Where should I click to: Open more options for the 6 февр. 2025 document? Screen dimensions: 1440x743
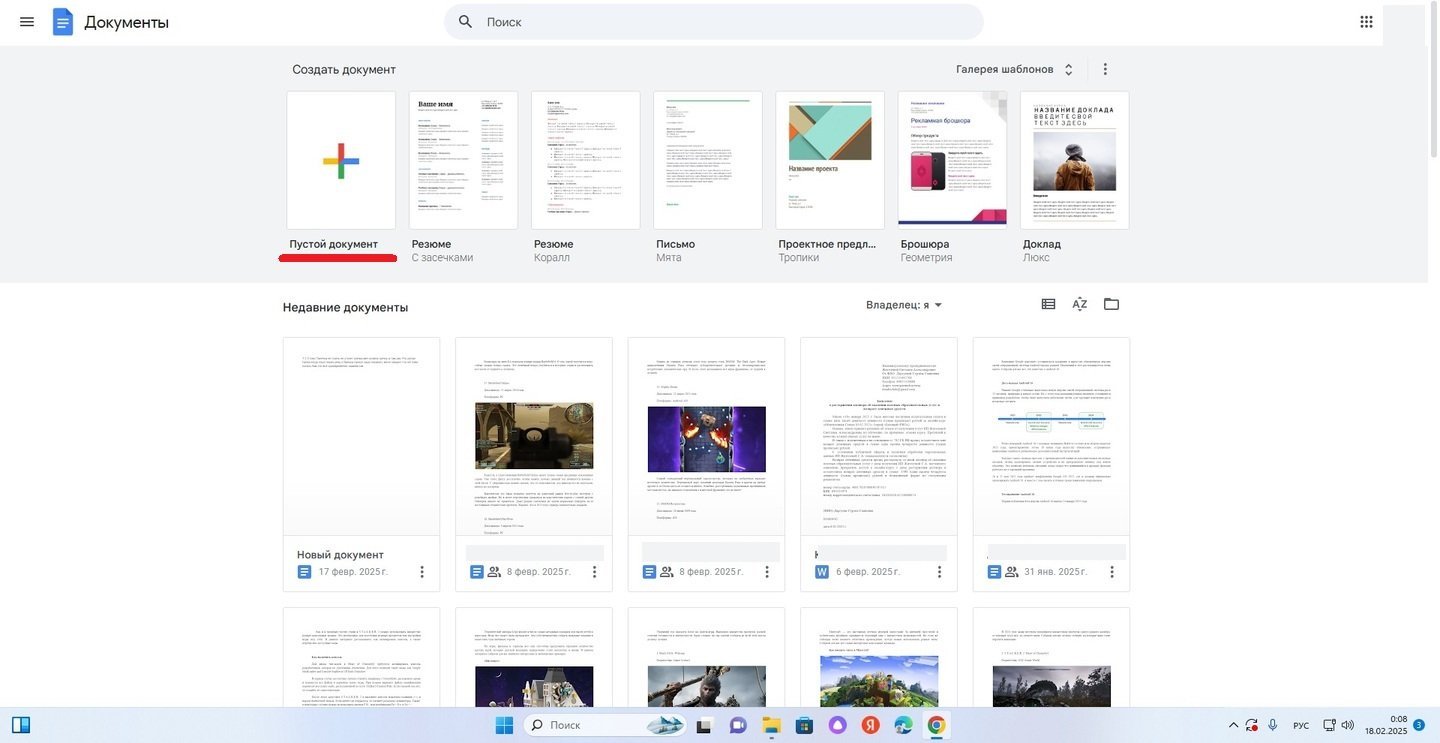939,572
